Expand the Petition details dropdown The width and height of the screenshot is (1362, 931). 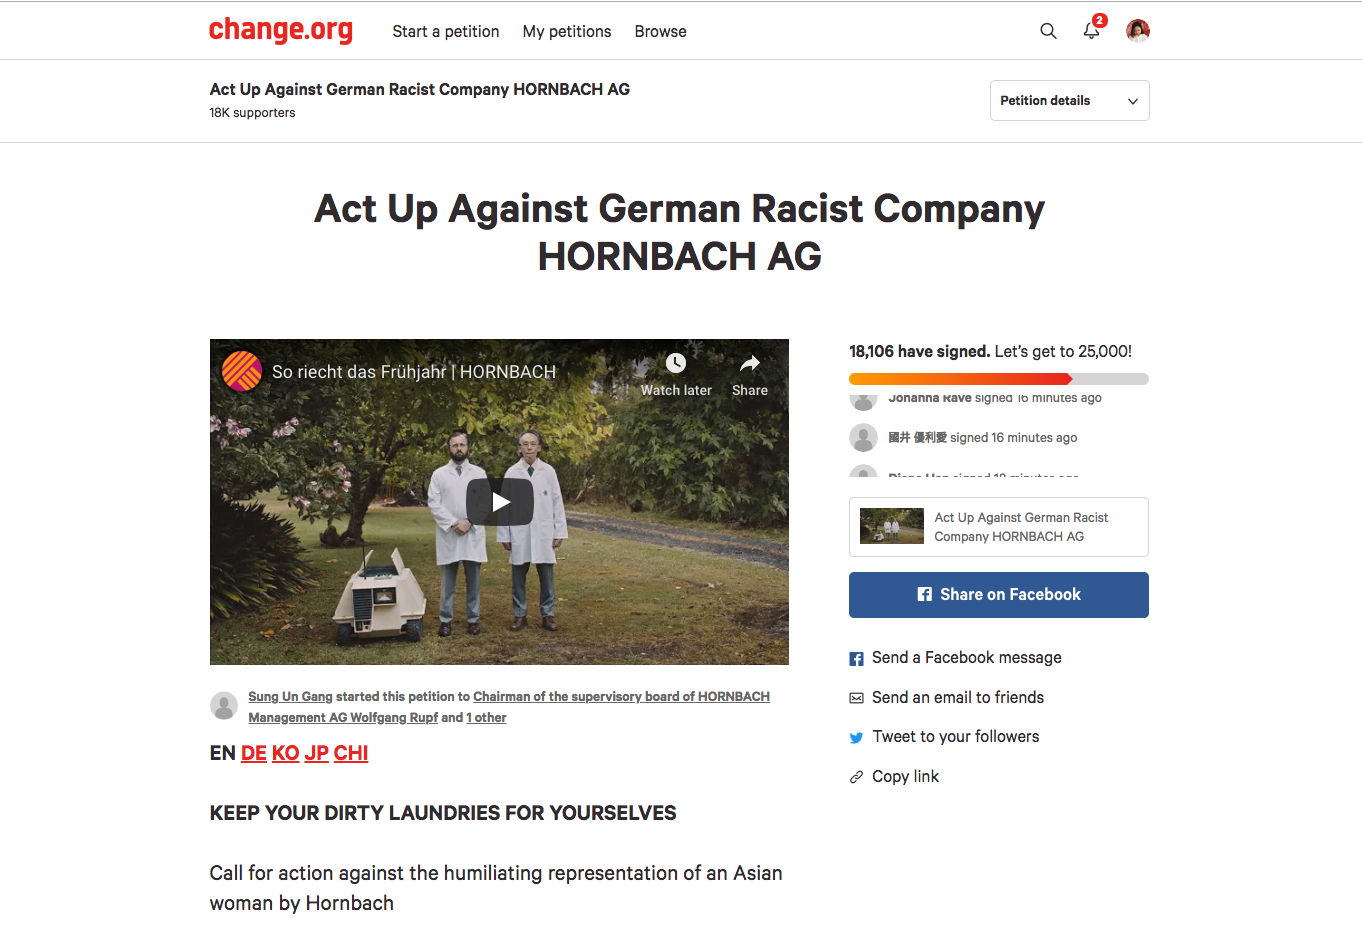(x=1069, y=101)
